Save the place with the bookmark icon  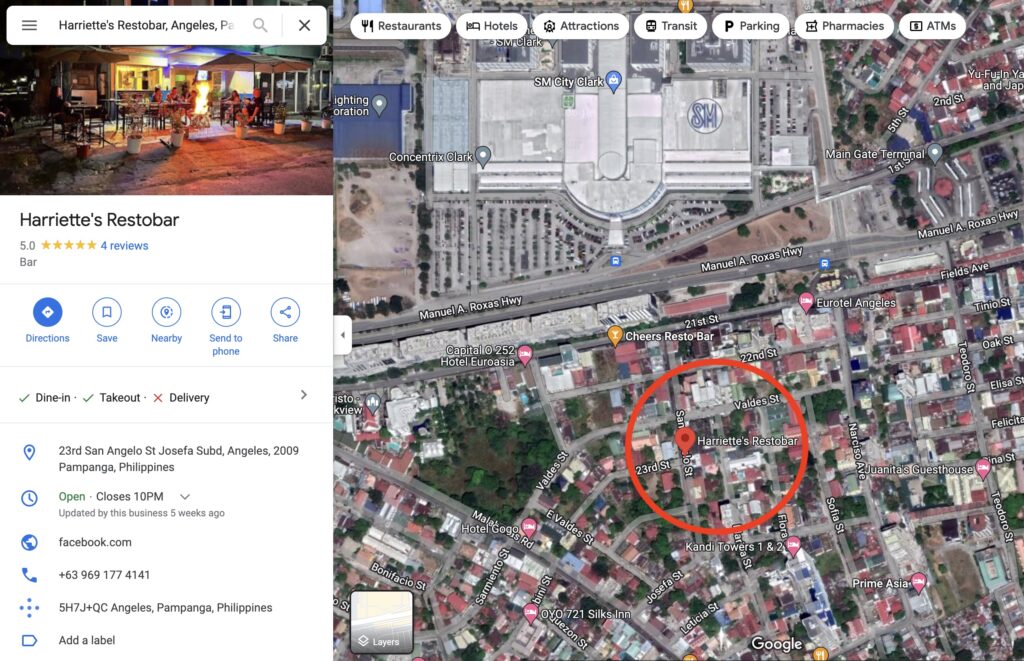107,312
